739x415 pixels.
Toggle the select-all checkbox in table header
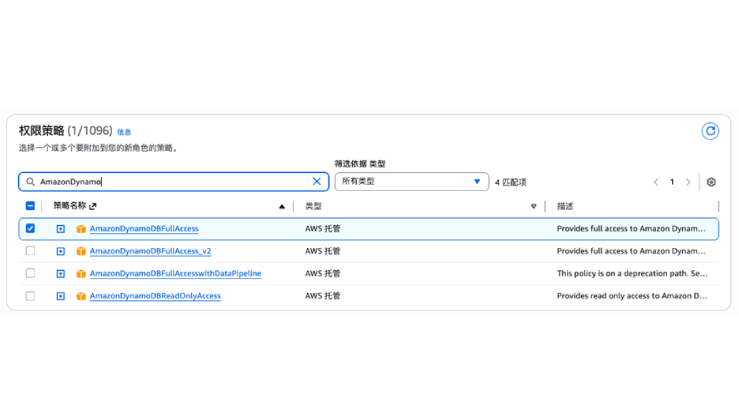coord(30,206)
